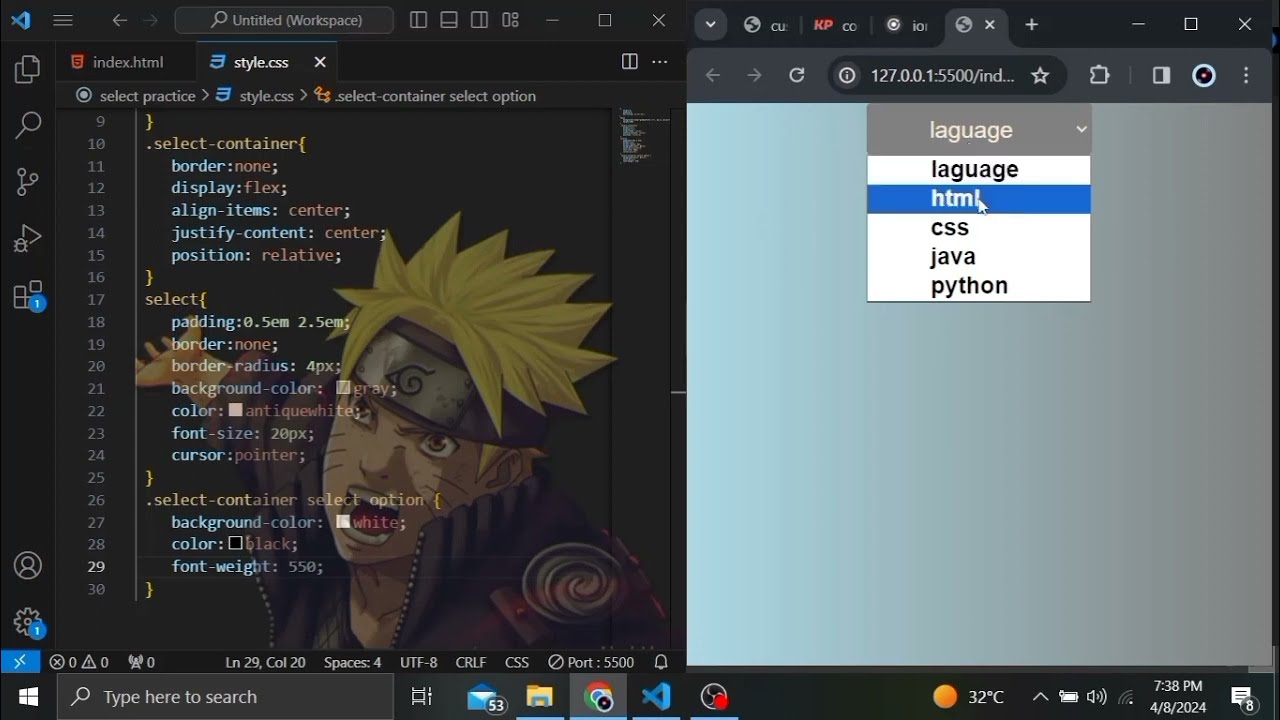
Task: Click the Untitled (Workspace) command center search
Action: (x=285, y=21)
